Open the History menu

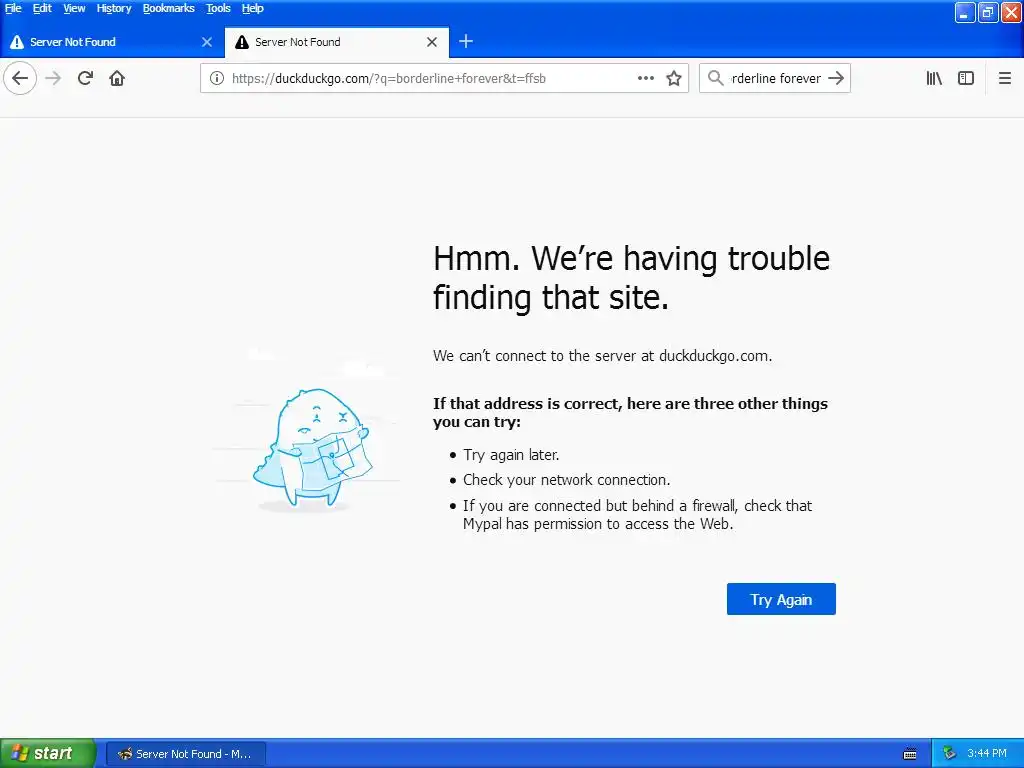click(114, 8)
